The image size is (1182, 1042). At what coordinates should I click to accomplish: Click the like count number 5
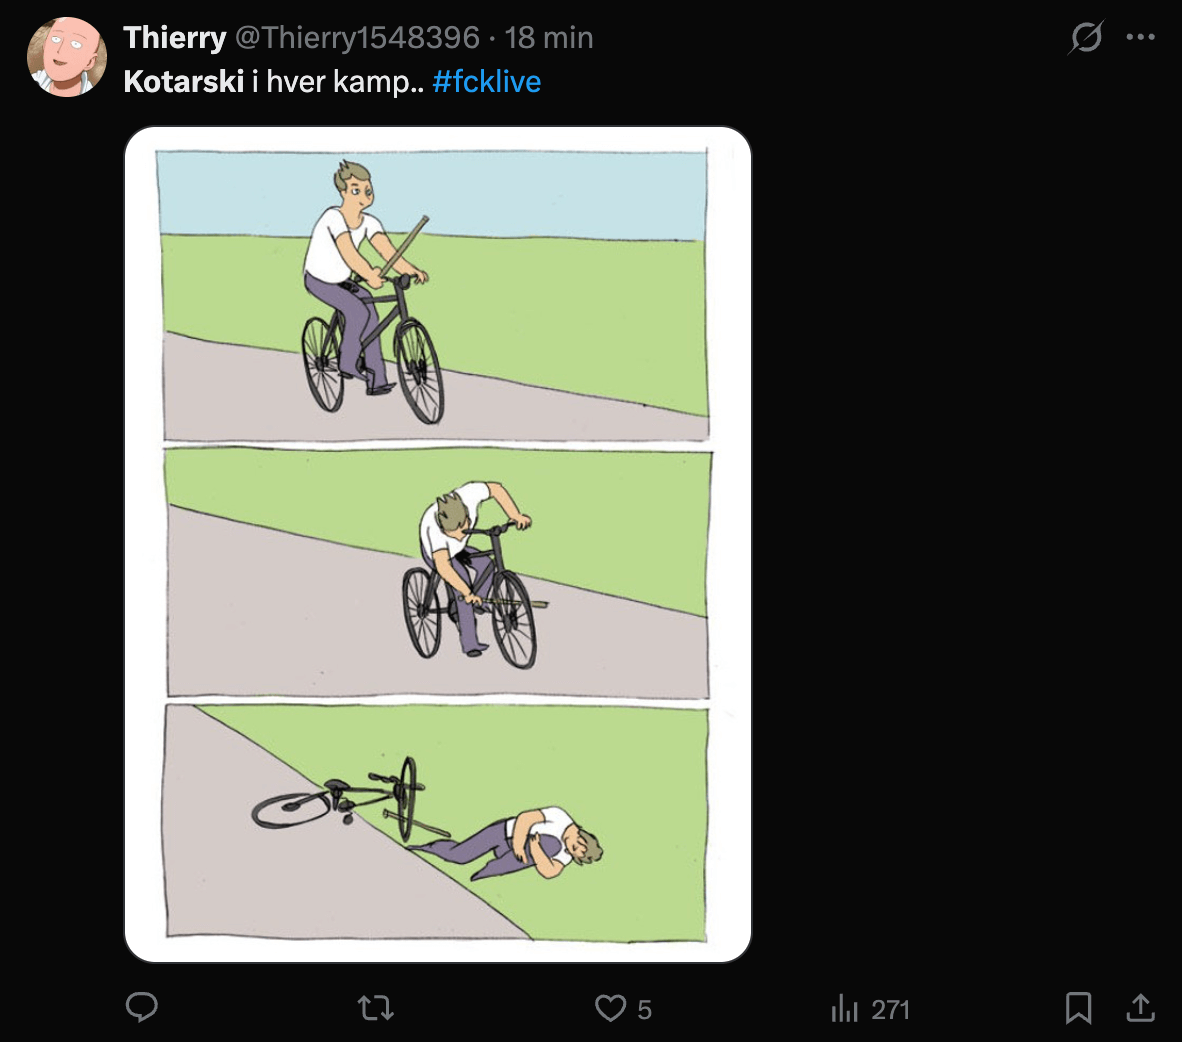(644, 1010)
